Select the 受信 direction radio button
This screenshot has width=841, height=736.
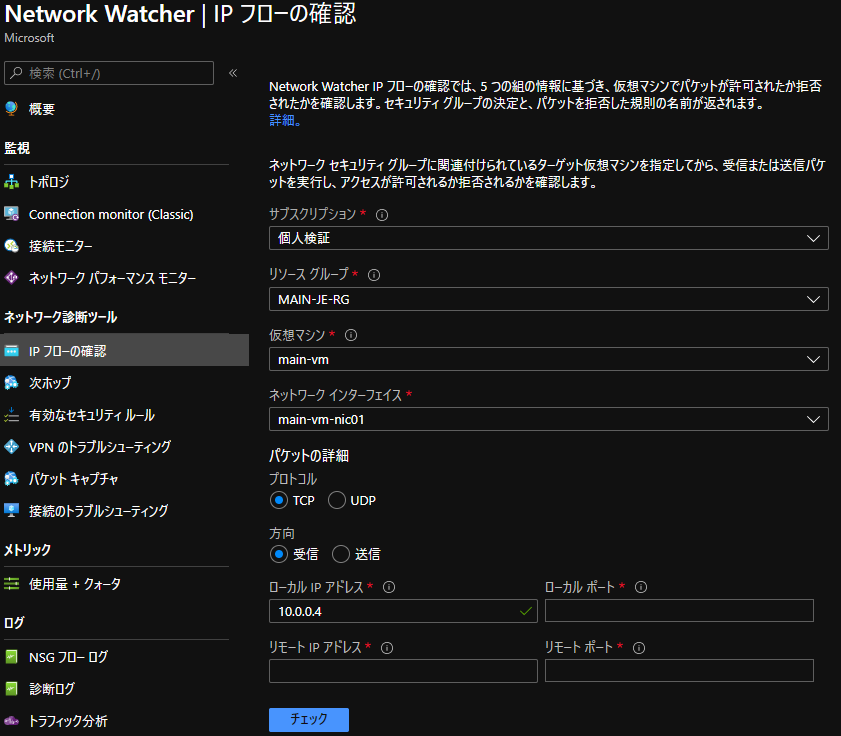pos(278,554)
